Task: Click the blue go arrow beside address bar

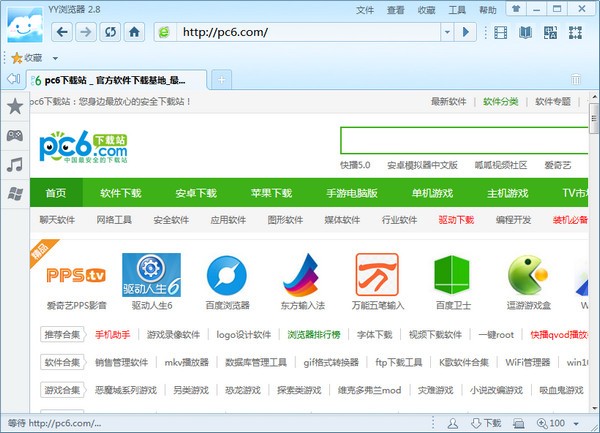Action: click(465, 32)
